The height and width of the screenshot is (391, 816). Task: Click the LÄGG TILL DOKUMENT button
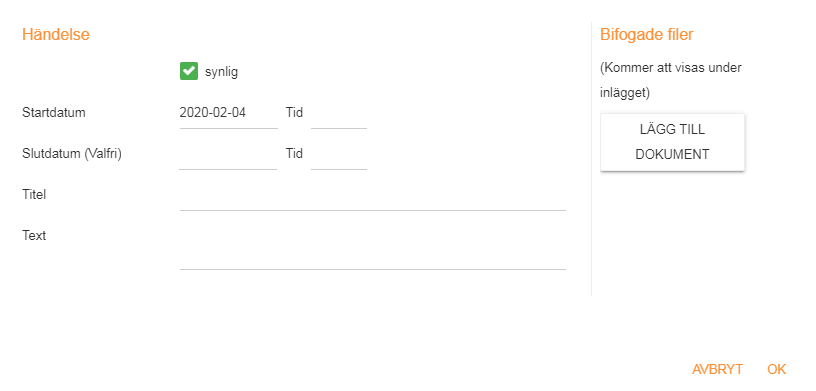pos(672,142)
